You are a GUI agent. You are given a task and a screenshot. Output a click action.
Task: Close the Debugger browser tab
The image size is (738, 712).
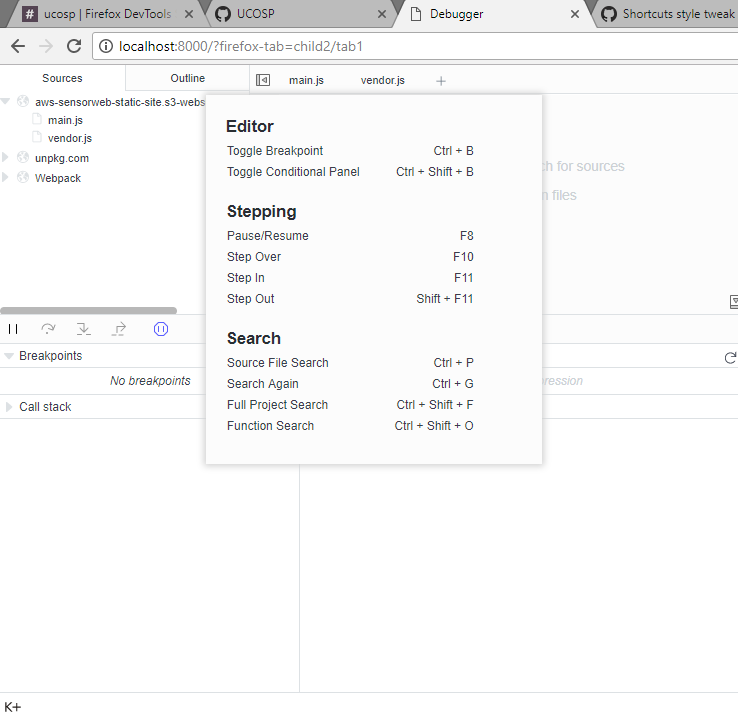pyautogui.click(x=575, y=14)
